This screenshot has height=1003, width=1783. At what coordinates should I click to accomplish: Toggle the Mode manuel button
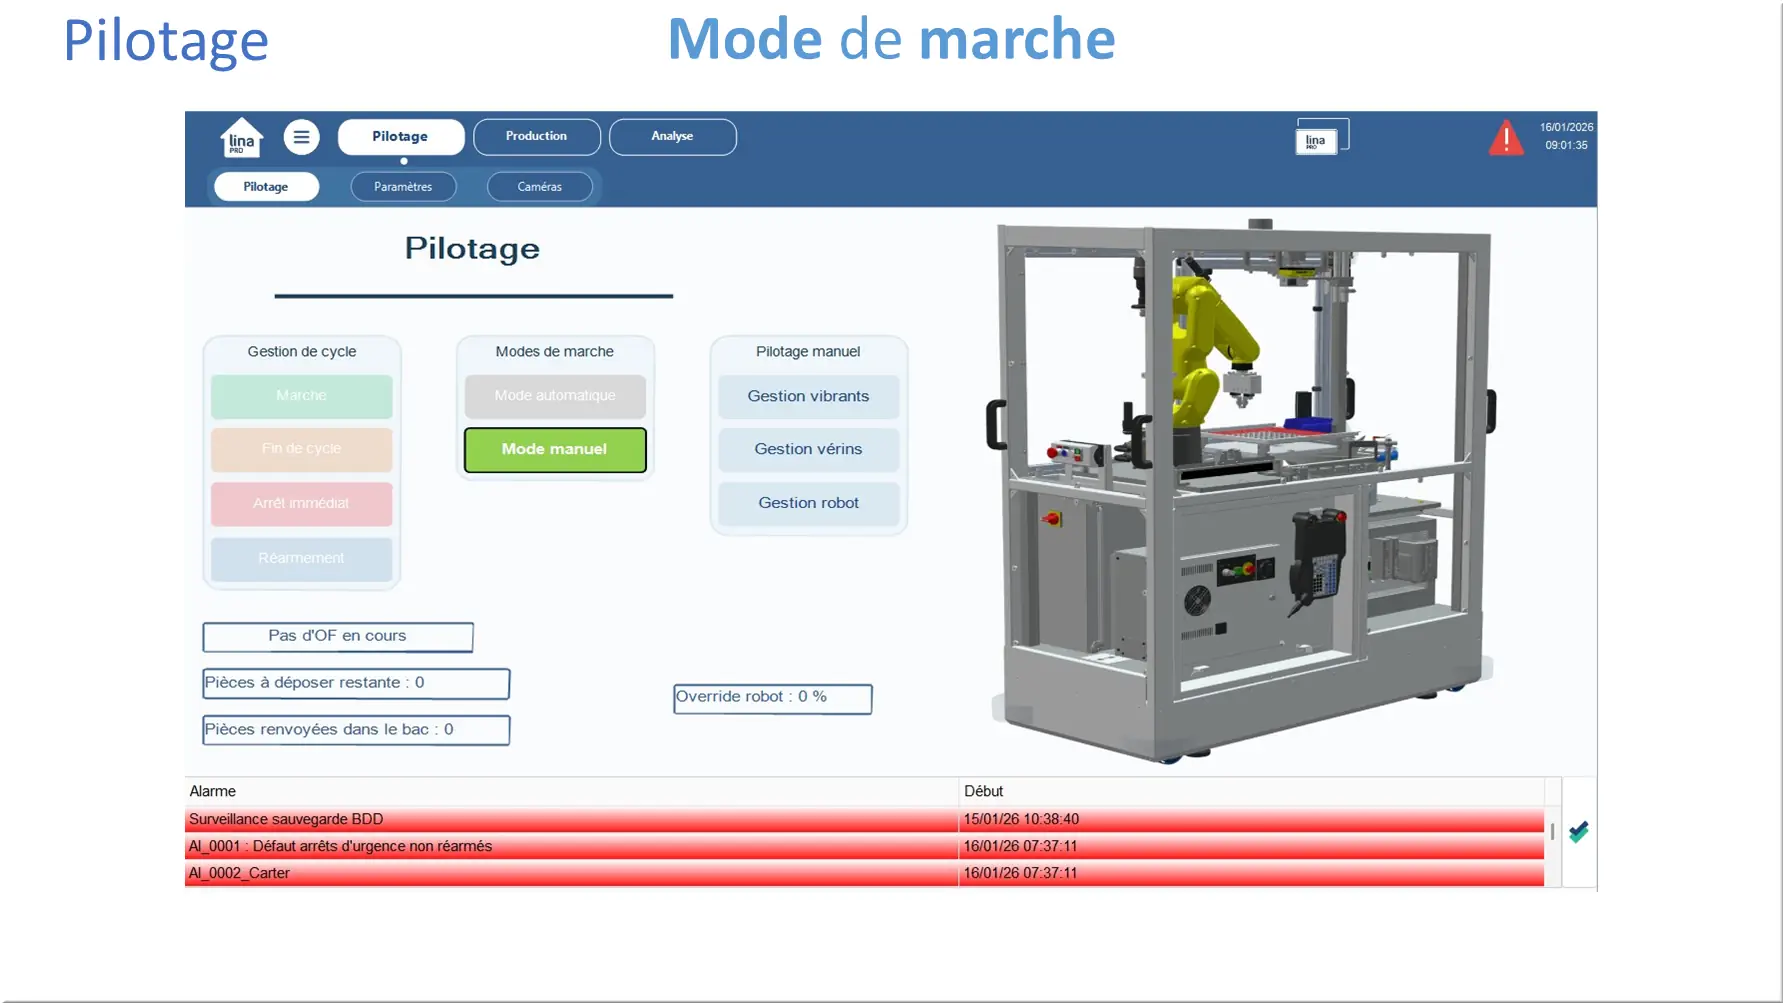point(555,450)
